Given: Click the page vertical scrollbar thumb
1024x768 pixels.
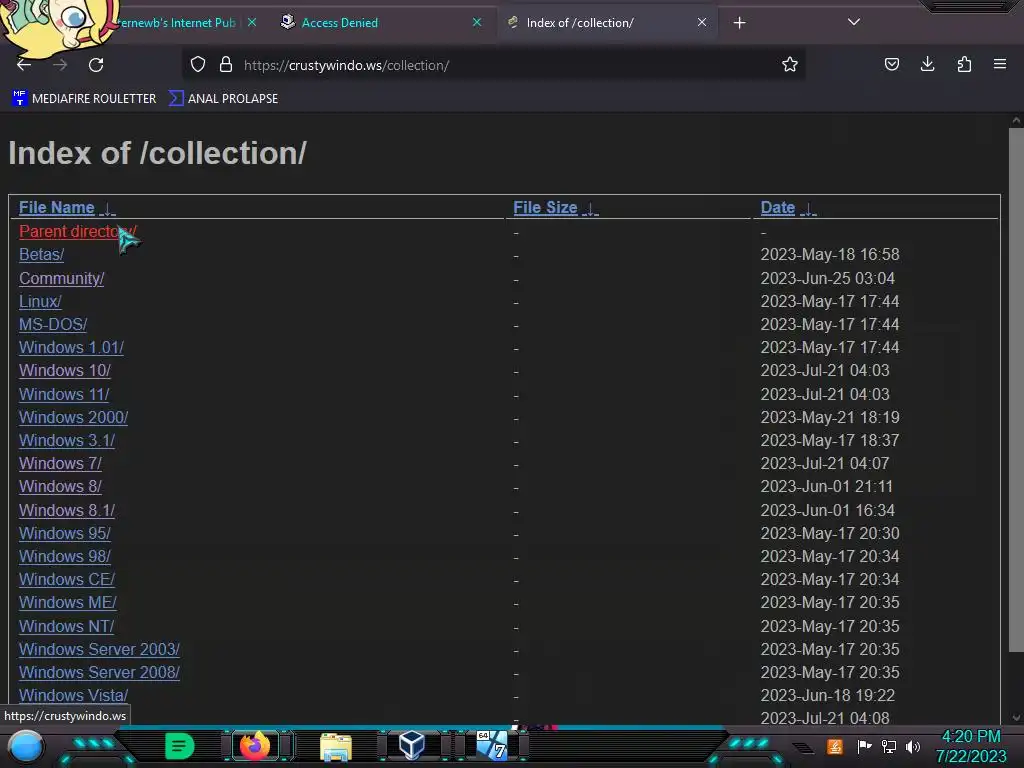Looking at the screenshot, I should 1016,390.
